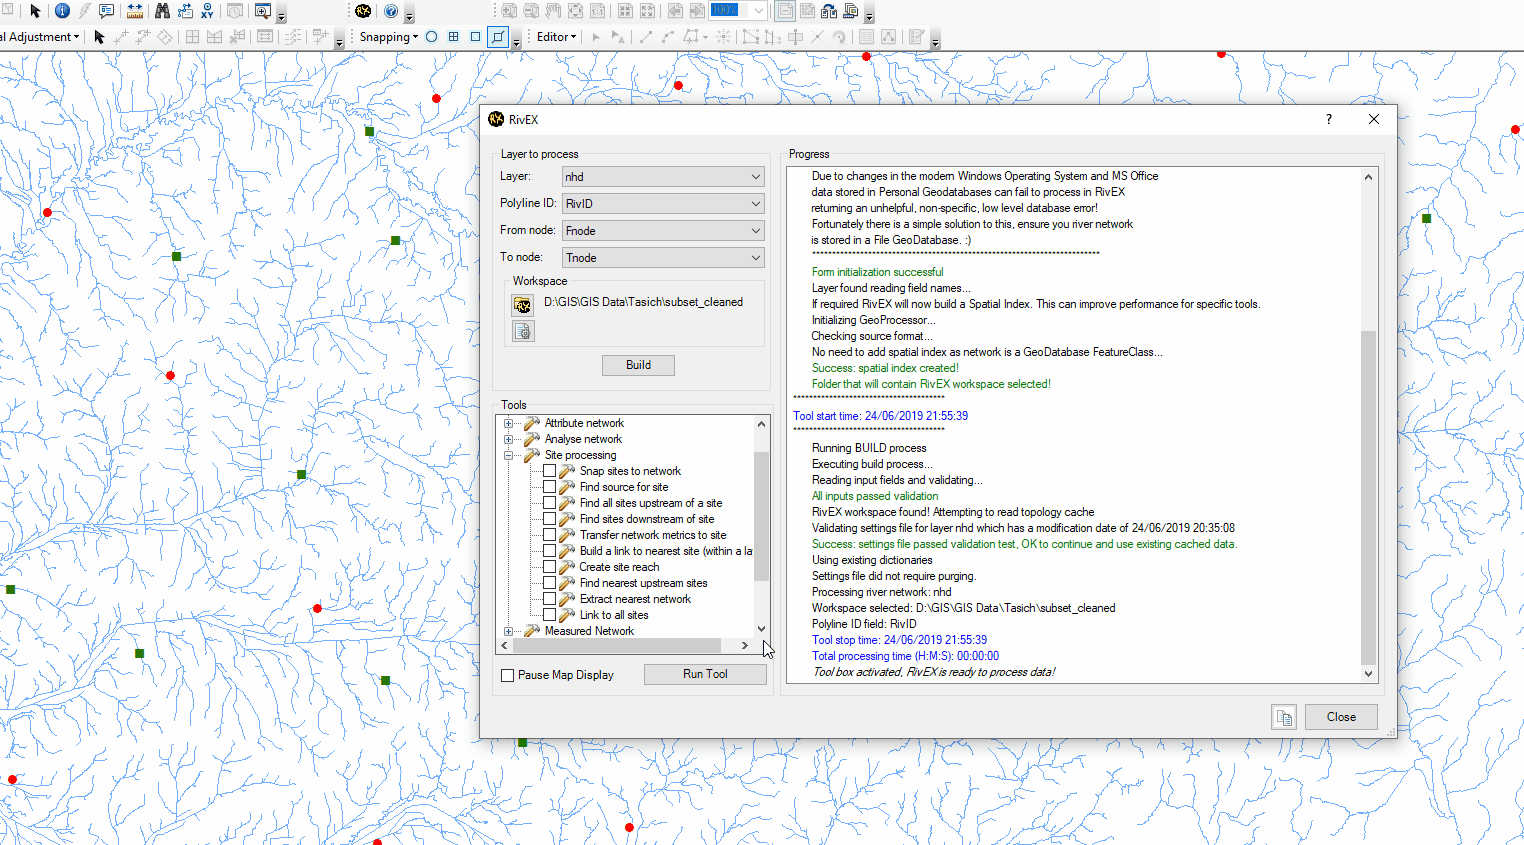Open the Create Viewer Window tool
1524x845 pixels.
[x=263, y=11]
